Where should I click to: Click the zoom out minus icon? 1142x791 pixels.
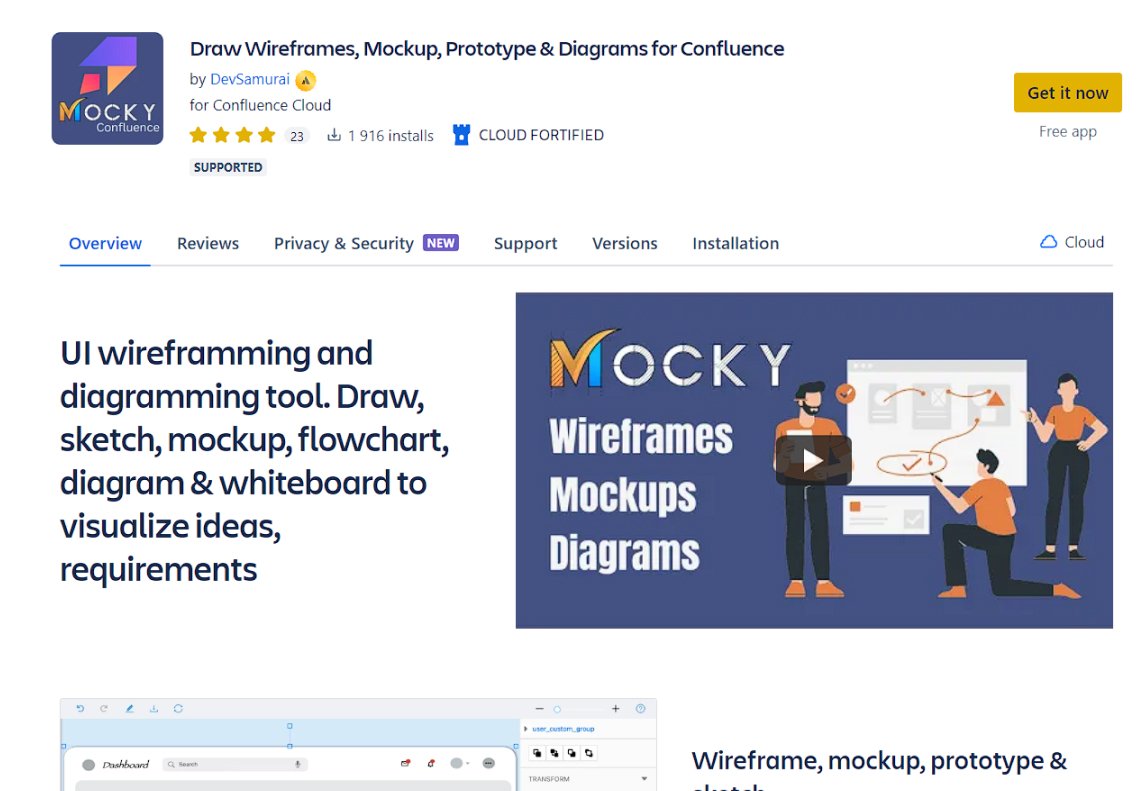(539, 709)
